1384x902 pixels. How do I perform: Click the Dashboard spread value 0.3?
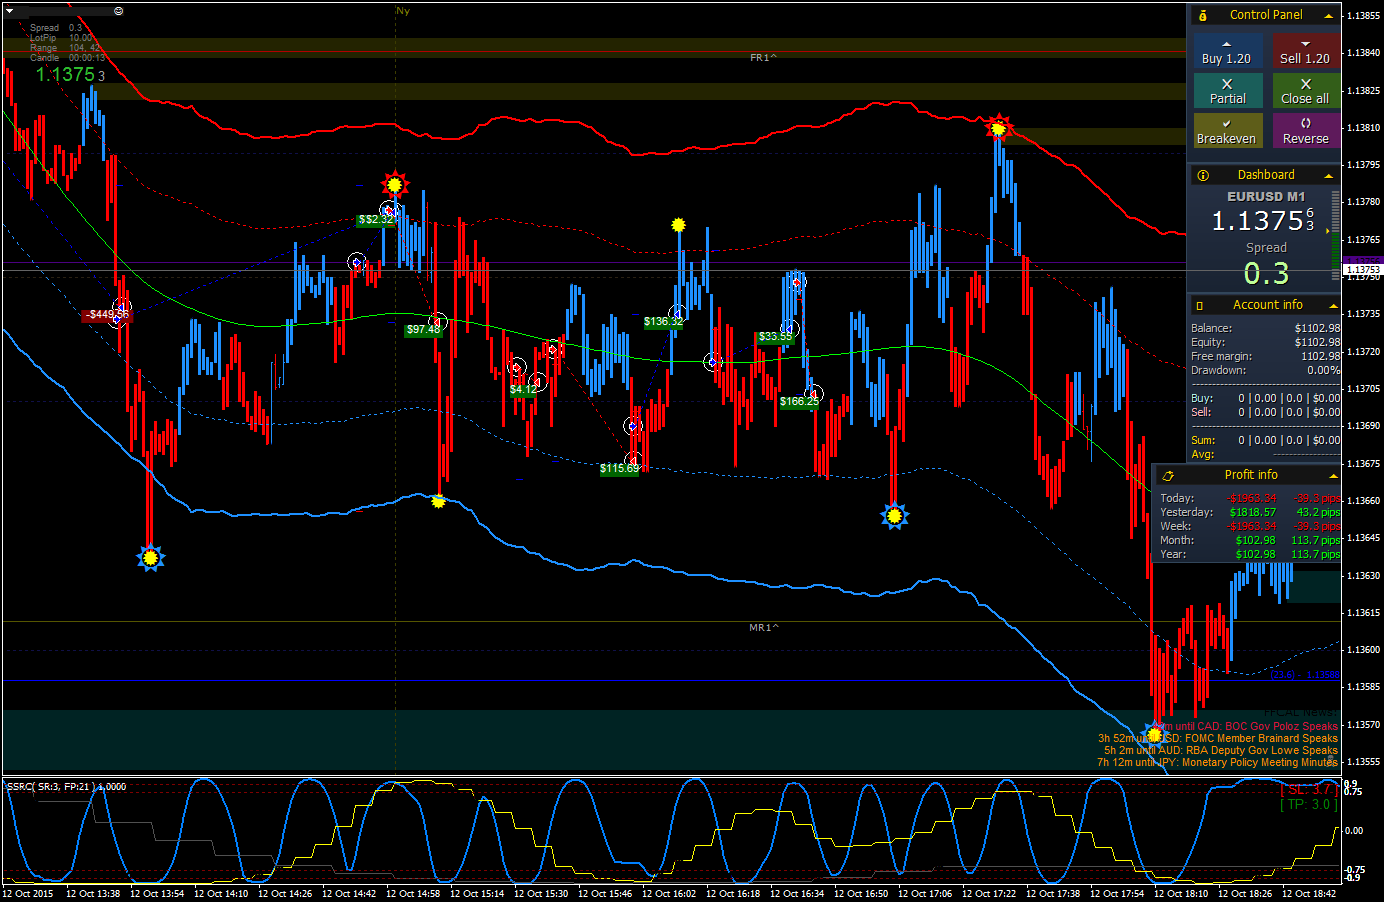click(1266, 273)
